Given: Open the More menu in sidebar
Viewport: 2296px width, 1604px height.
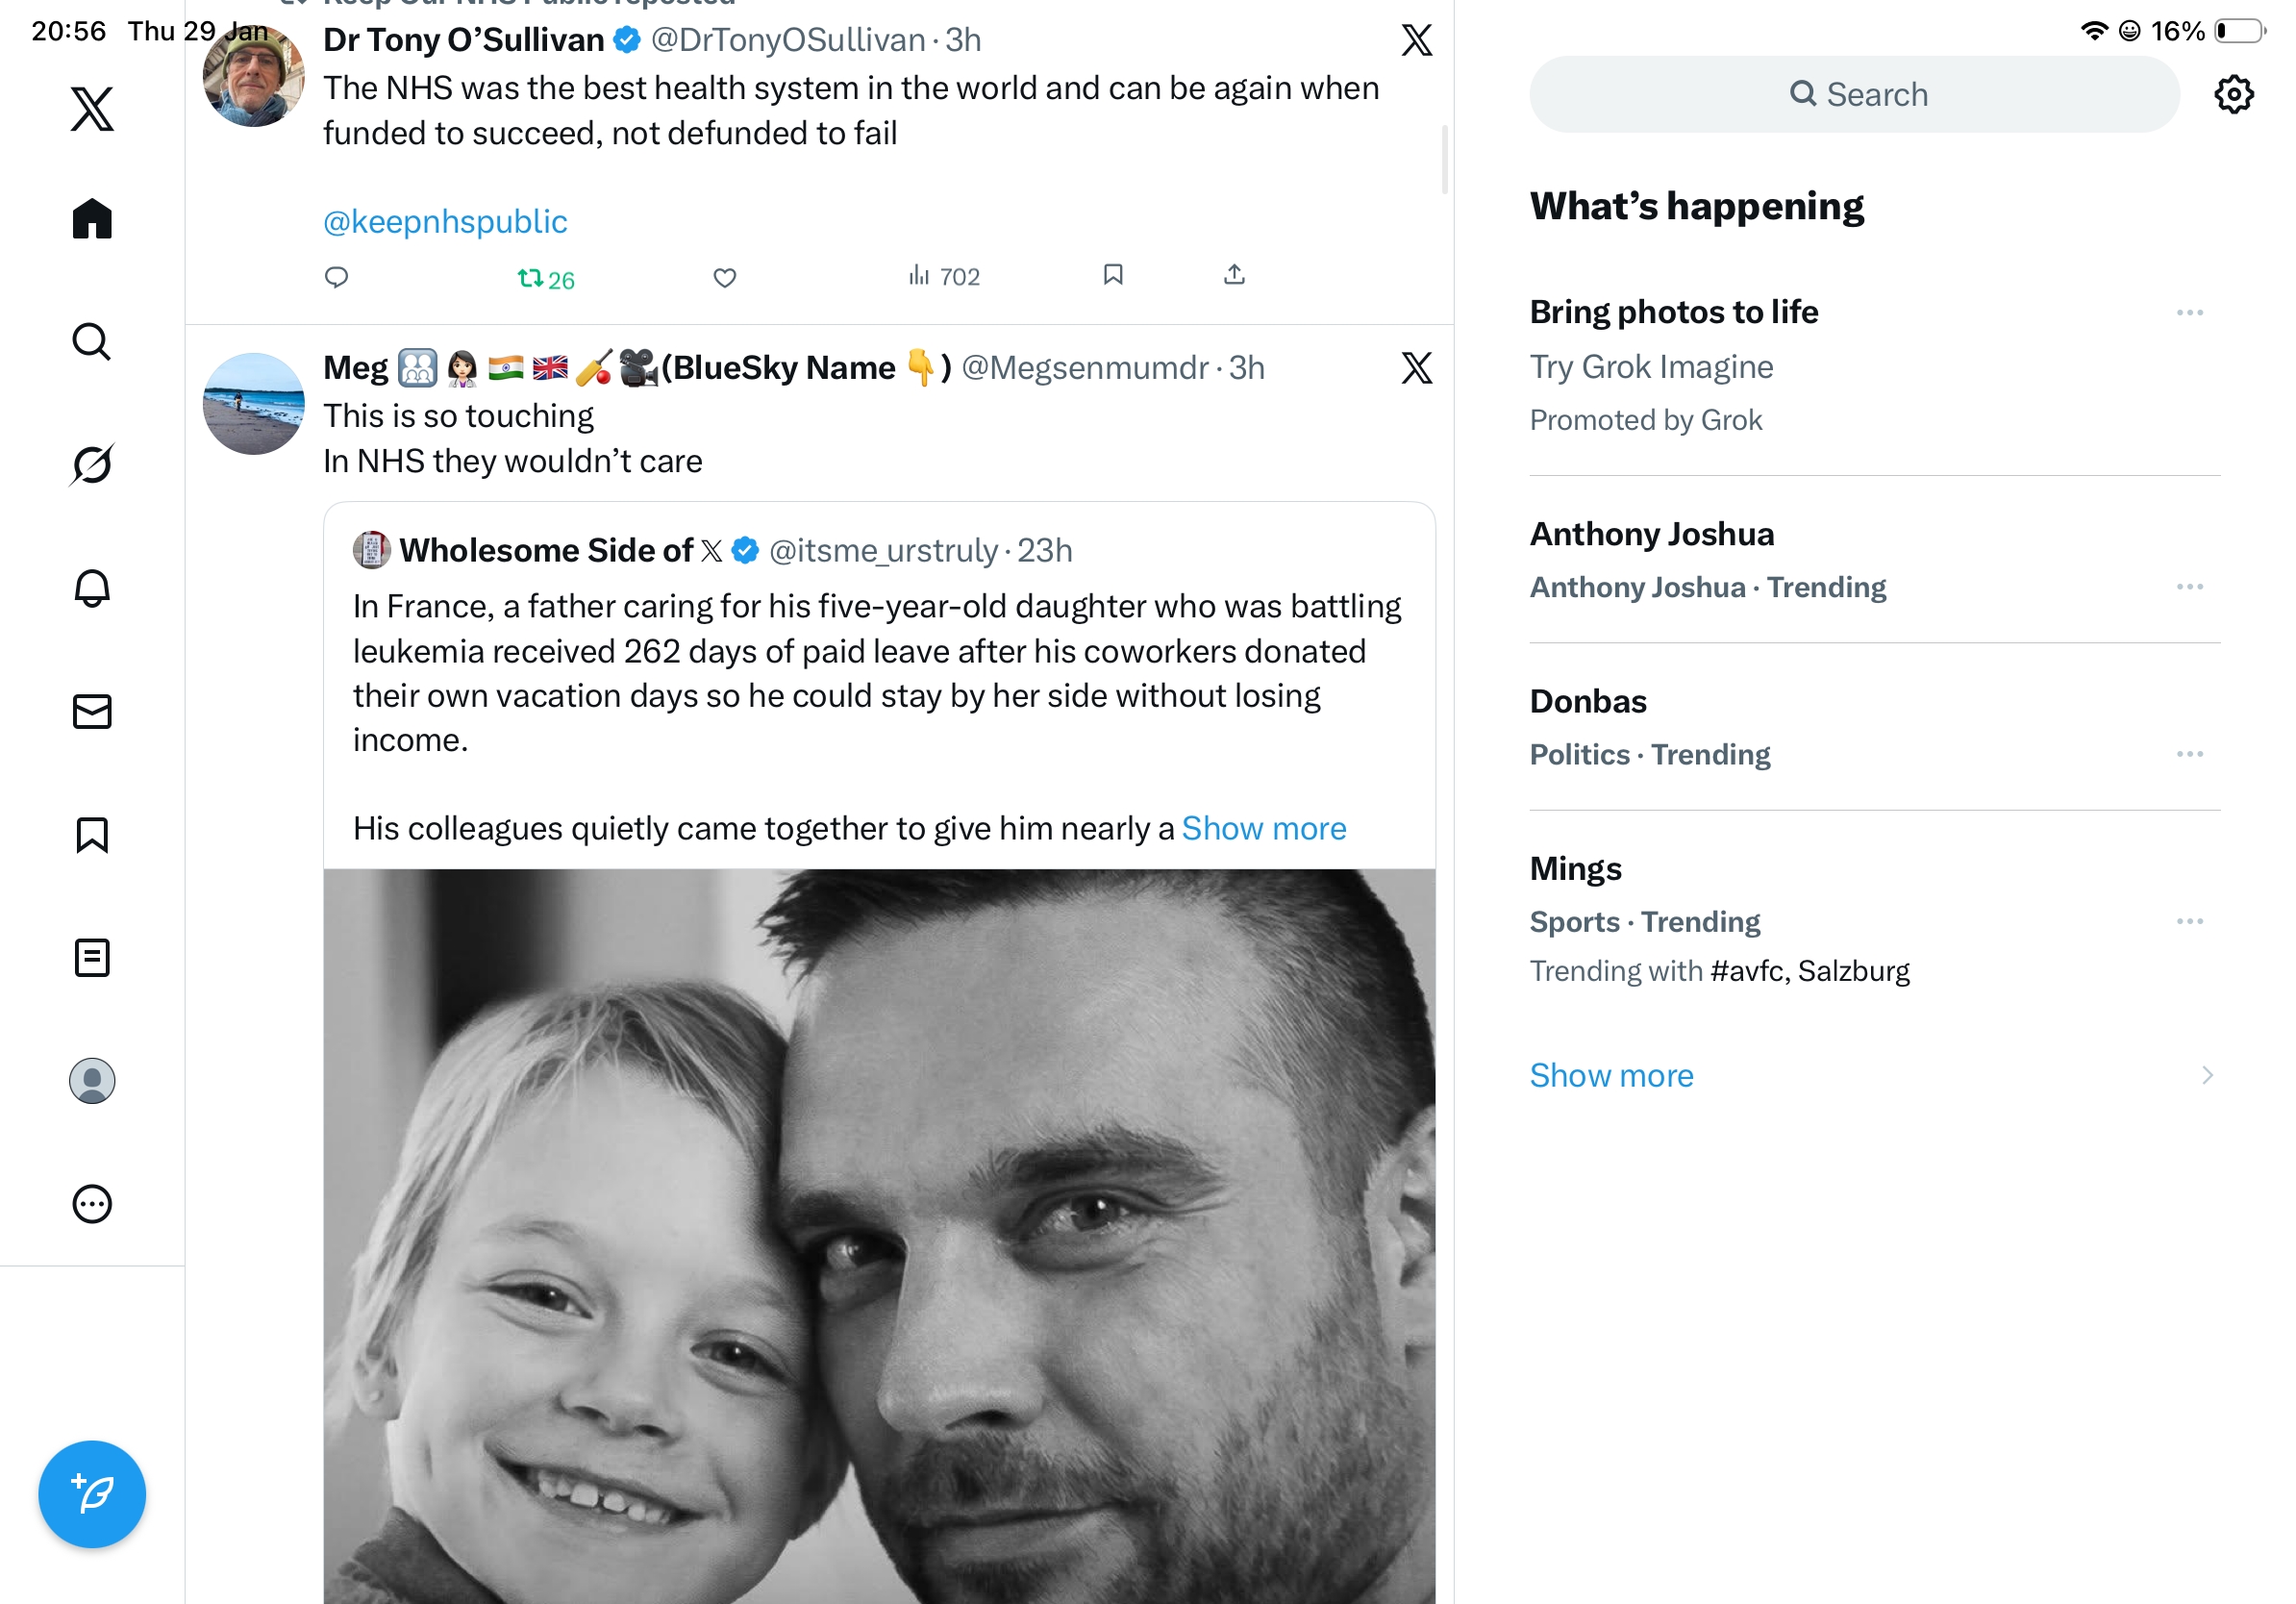Looking at the screenshot, I should point(92,1204).
